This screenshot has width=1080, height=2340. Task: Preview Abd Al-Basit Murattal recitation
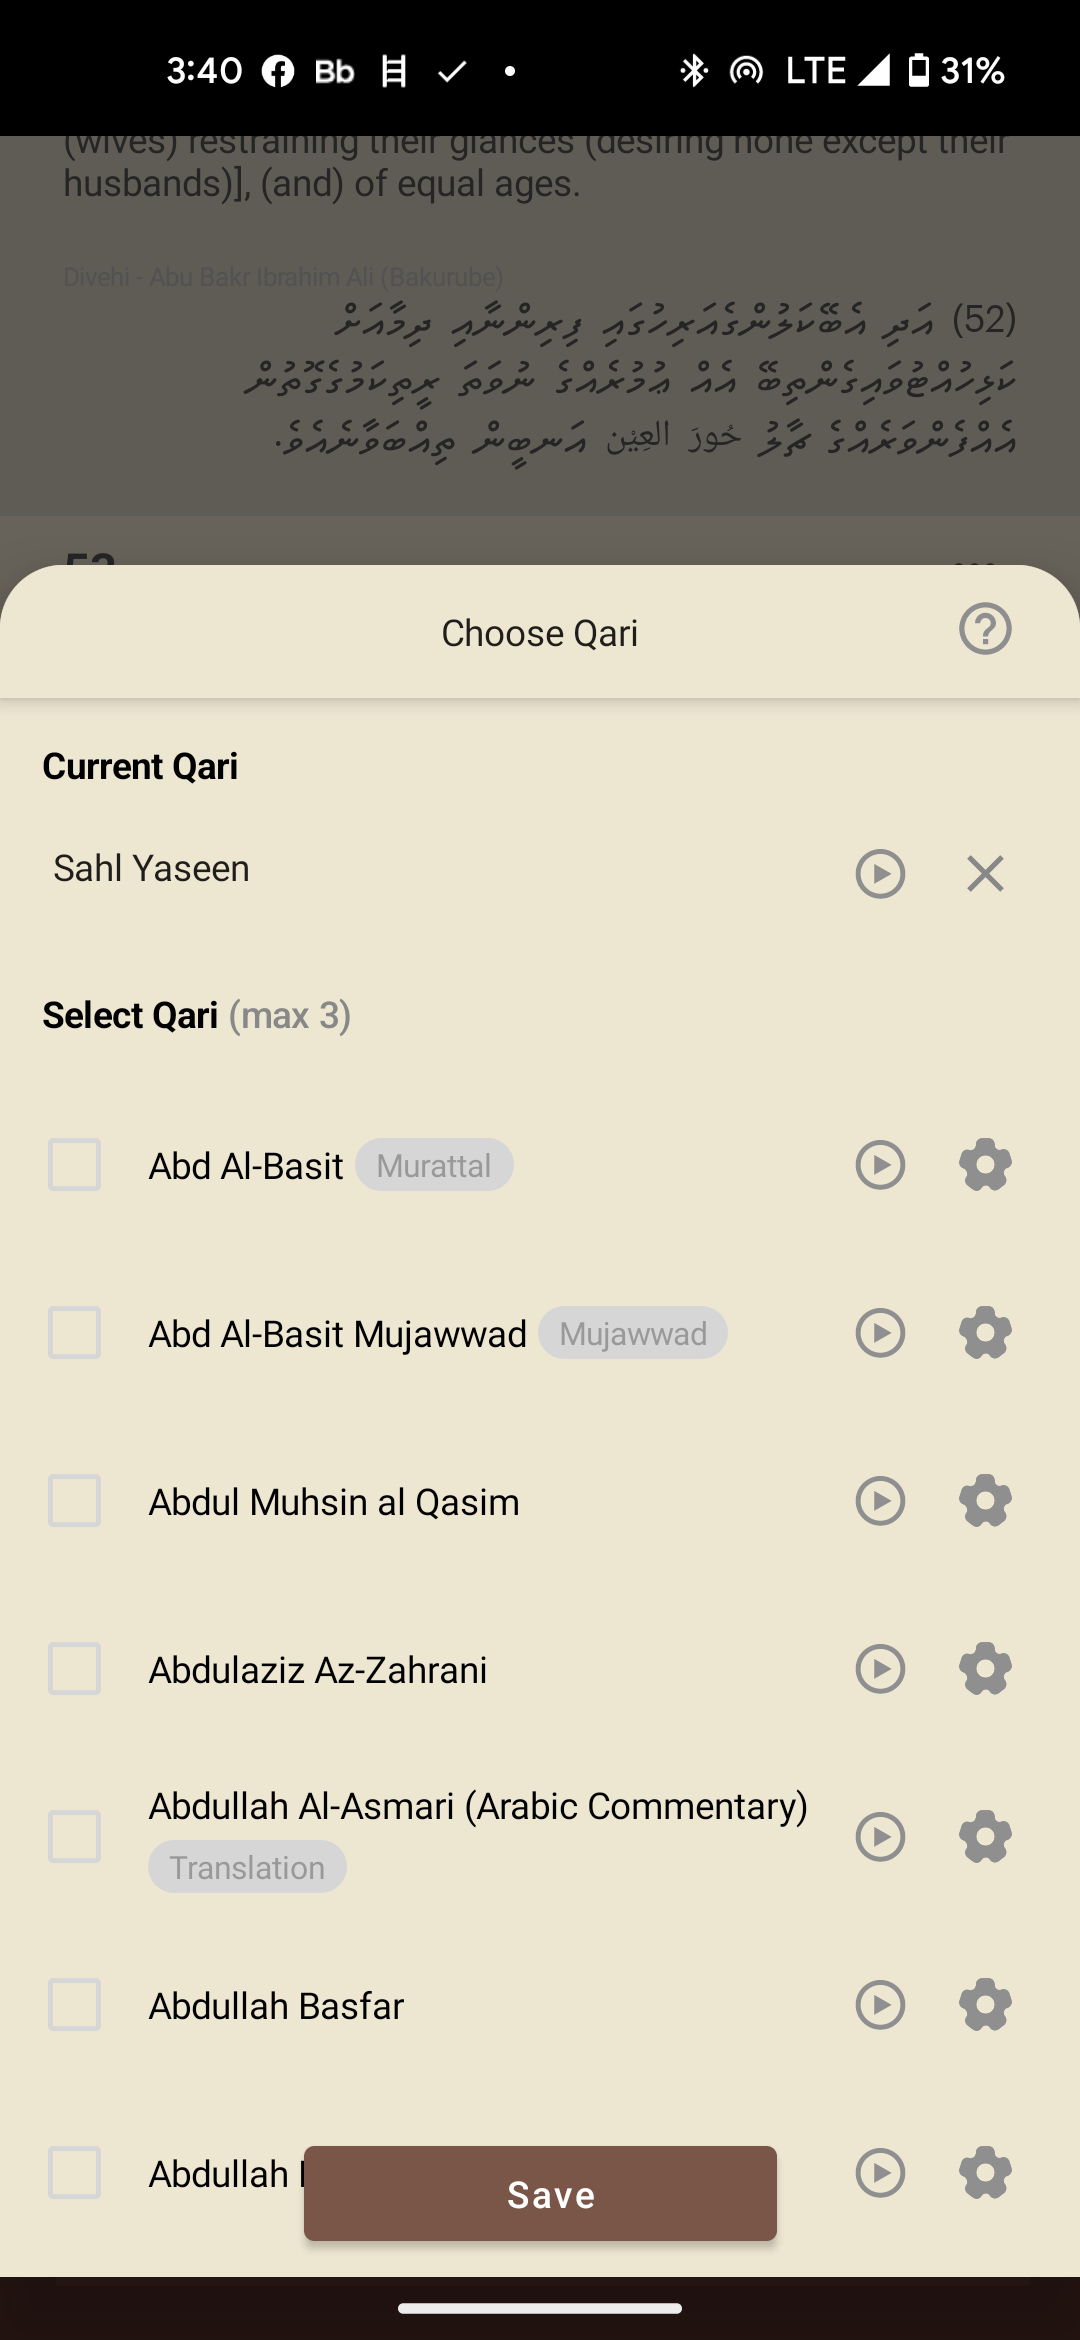(x=880, y=1165)
